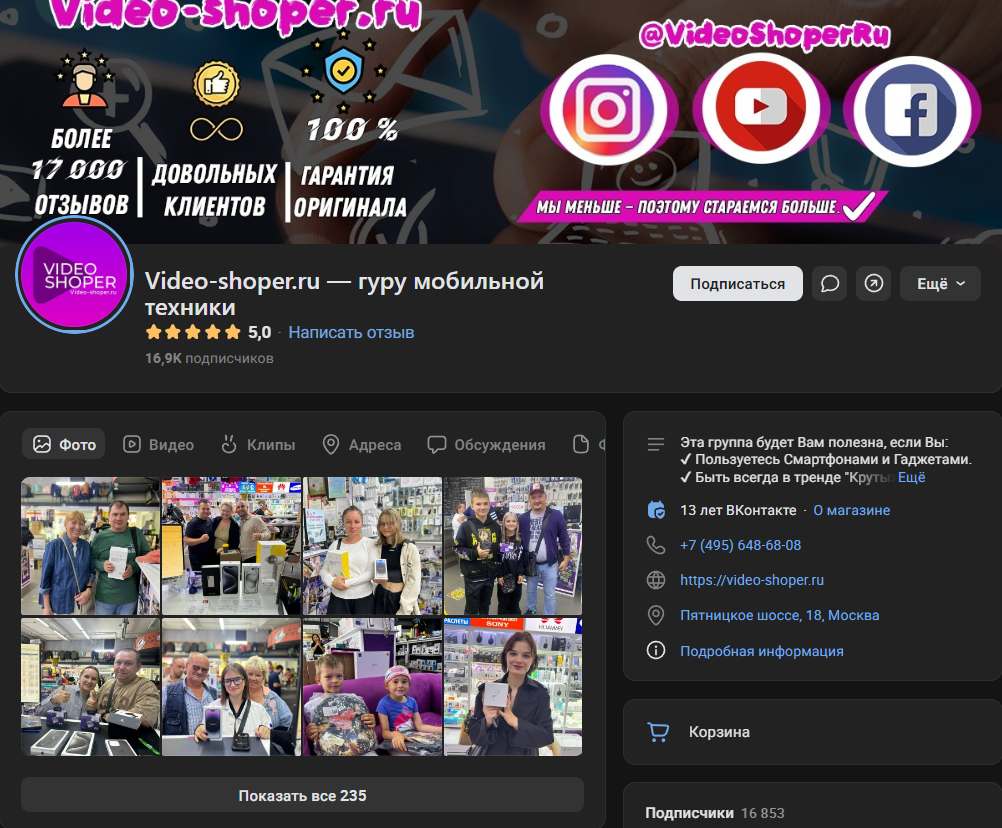
Task: Click the shopping cart icon
Action: (658, 732)
